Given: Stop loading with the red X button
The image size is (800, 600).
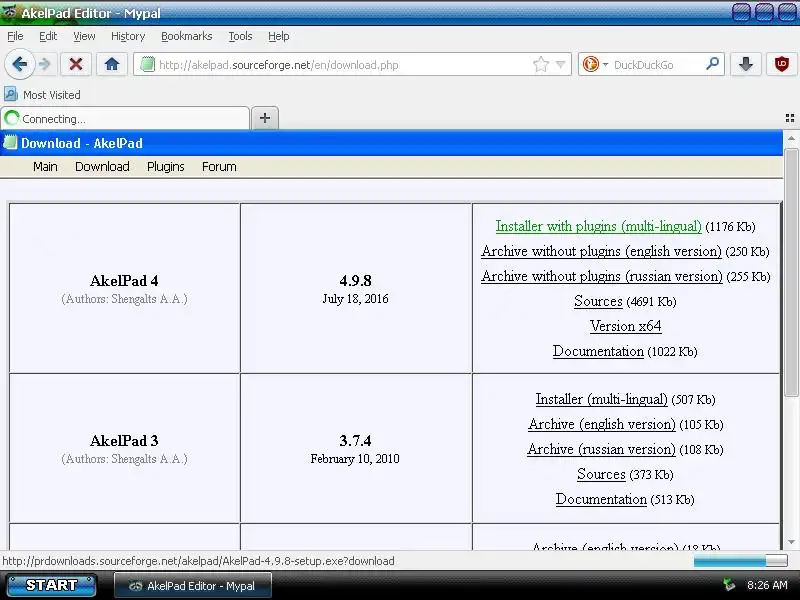Looking at the screenshot, I should pos(76,64).
